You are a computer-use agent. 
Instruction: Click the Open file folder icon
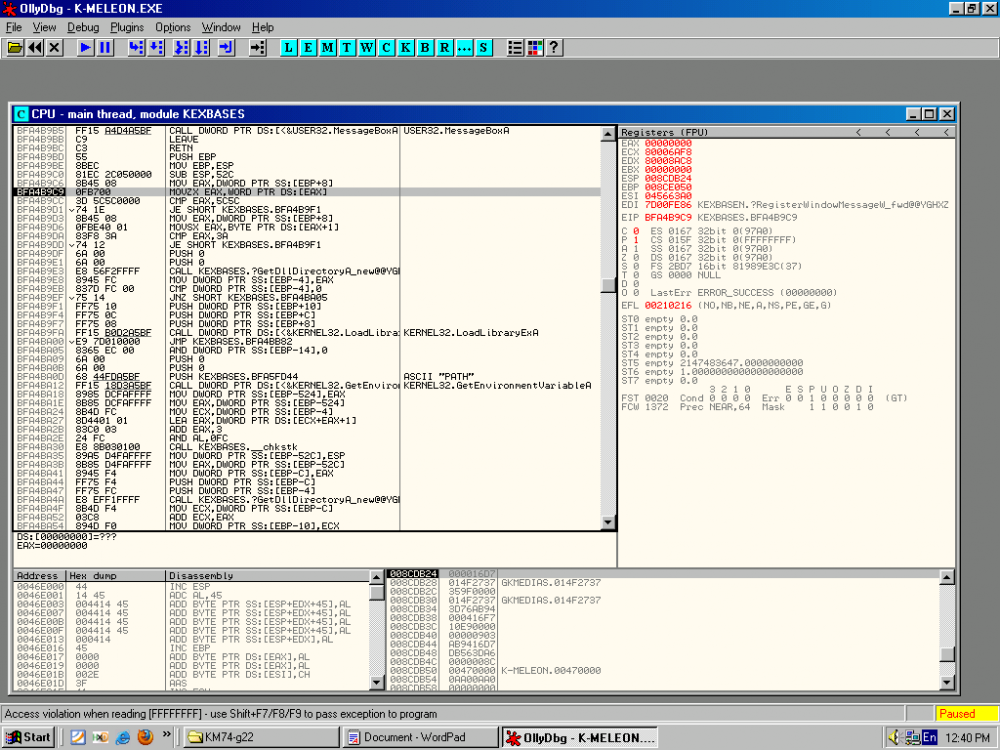point(15,47)
